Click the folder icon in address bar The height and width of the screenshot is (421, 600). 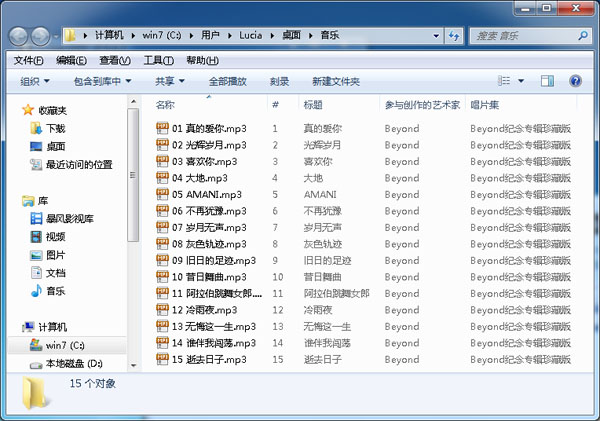[x=70, y=36]
